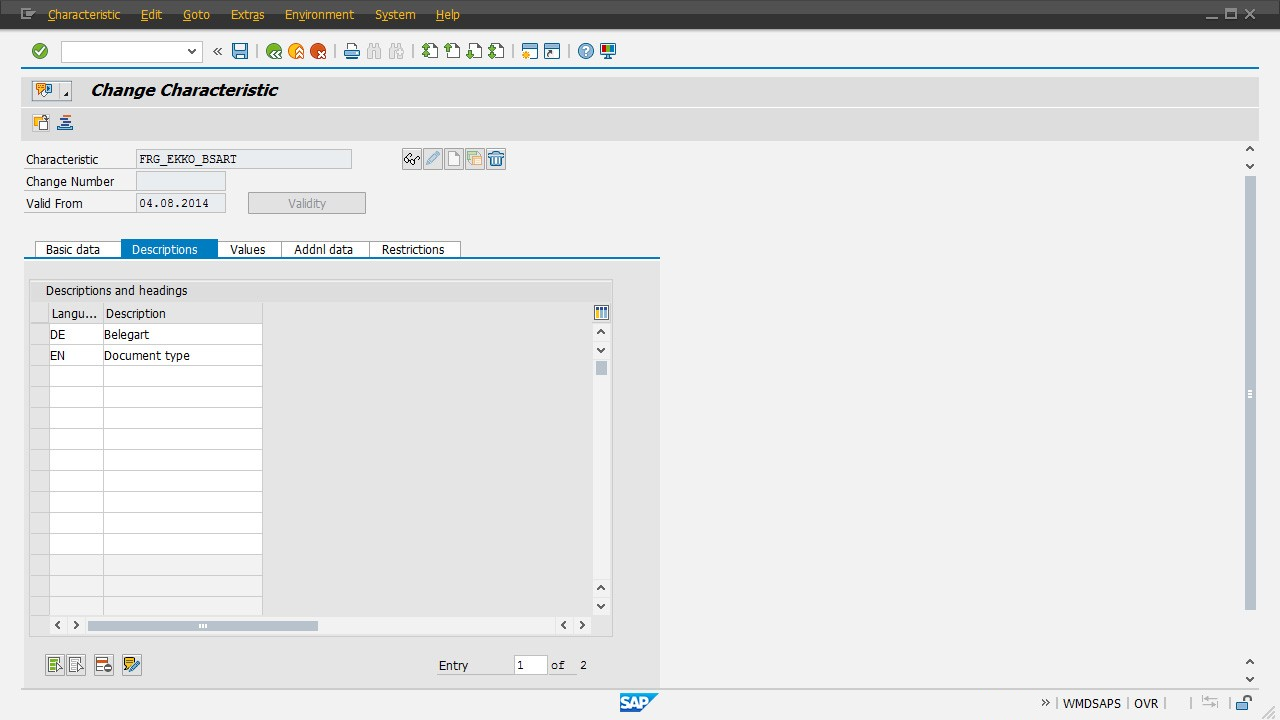
Task: Click the red Cancel icon
Action: coord(318,51)
